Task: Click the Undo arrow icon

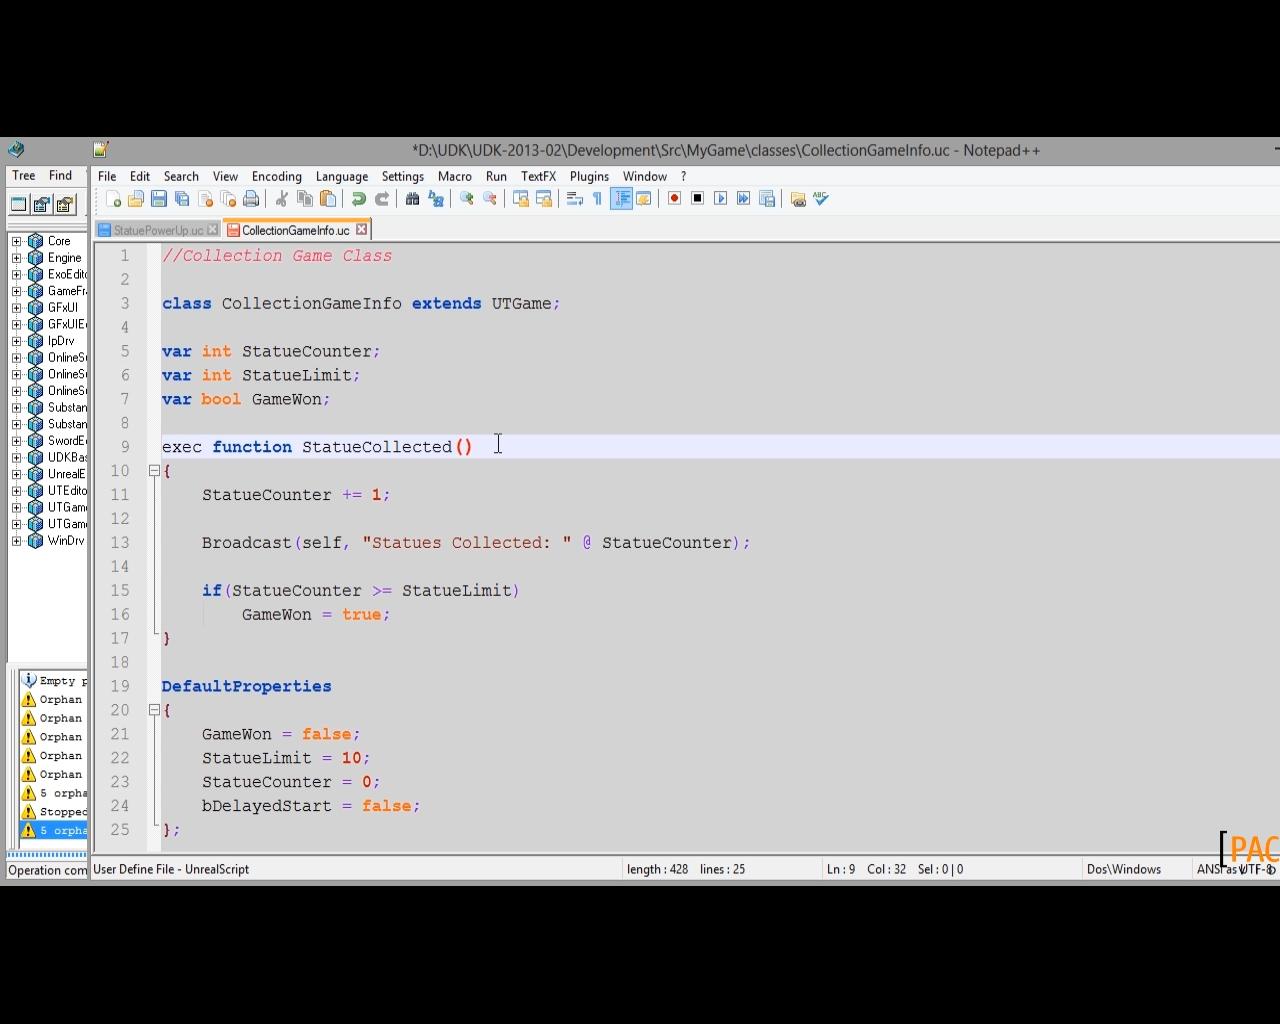Action: [358, 199]
